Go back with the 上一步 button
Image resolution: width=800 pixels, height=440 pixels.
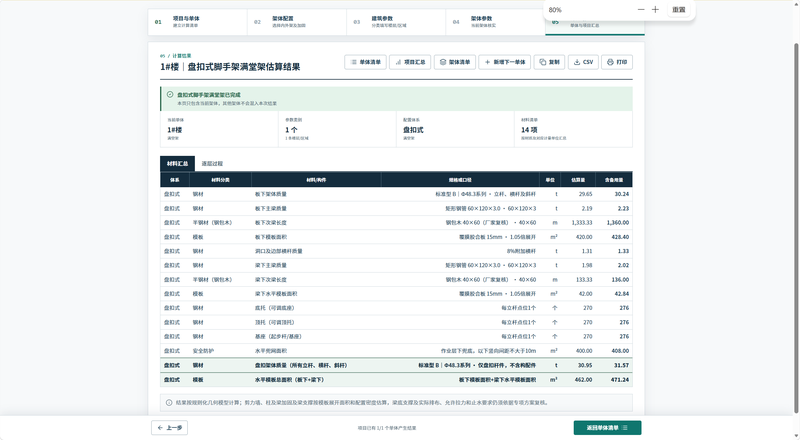[169, 428]
